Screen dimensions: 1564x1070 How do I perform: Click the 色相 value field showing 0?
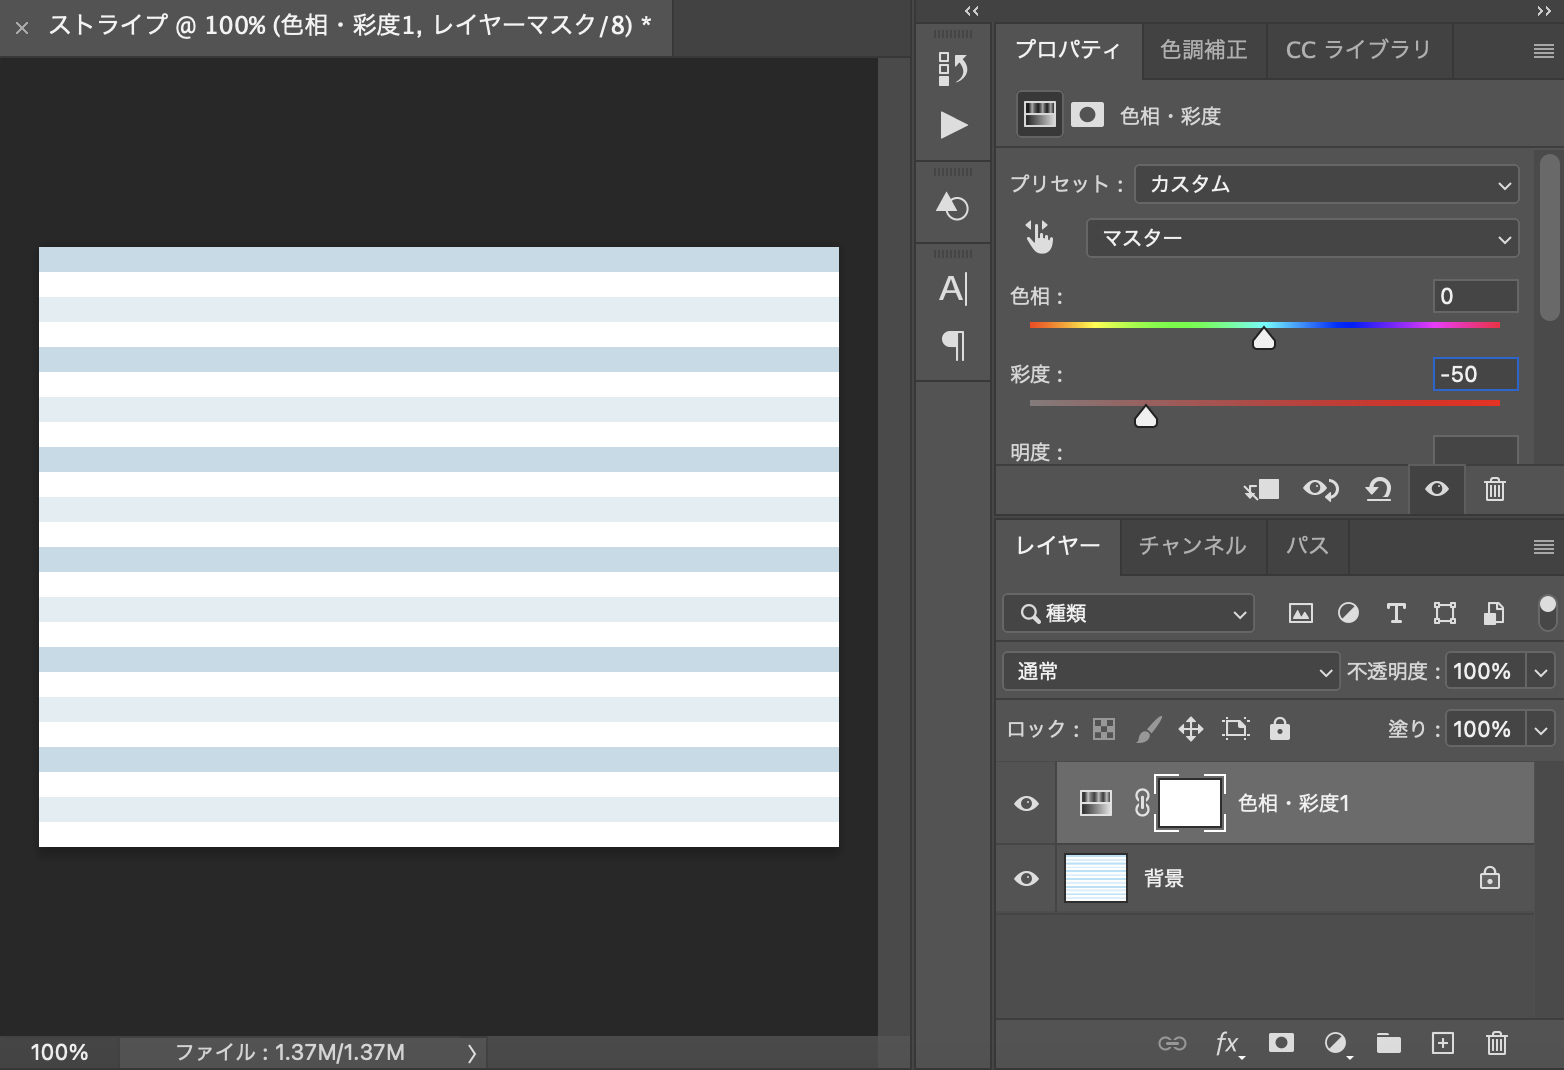tap(1476, 296)
